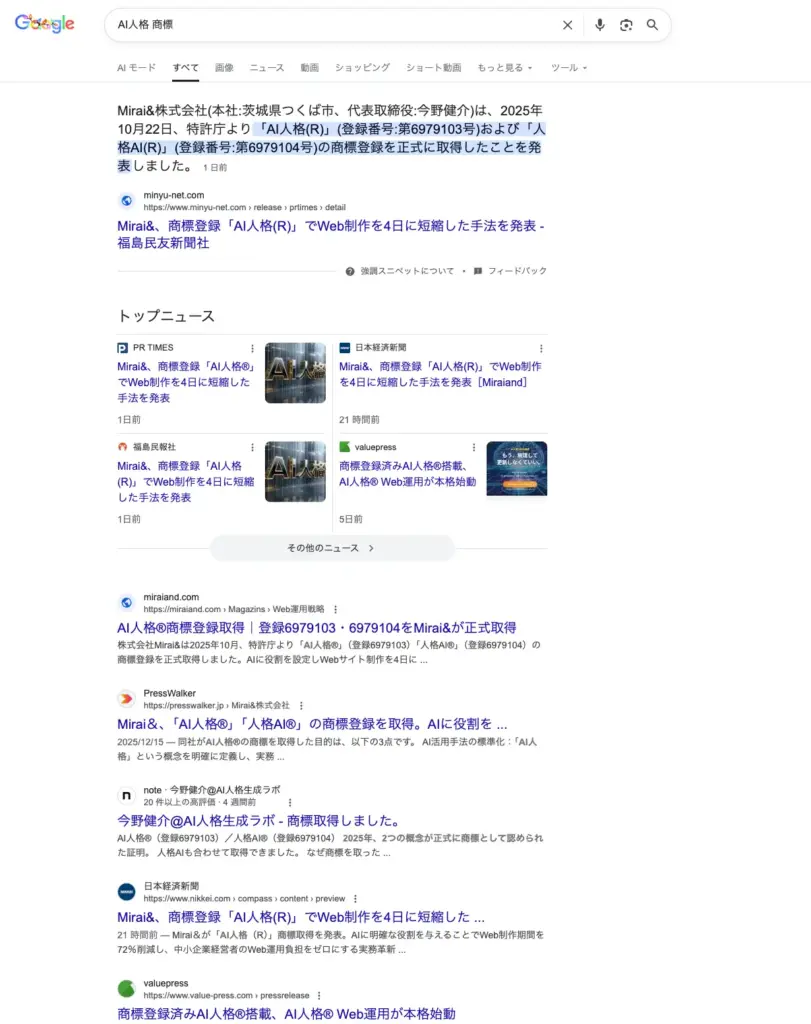Click the magnifying glass search icon
Image resolution: width=811 pixels, height=1024 pixels.
pyautogui.click(x=653, y=25)
